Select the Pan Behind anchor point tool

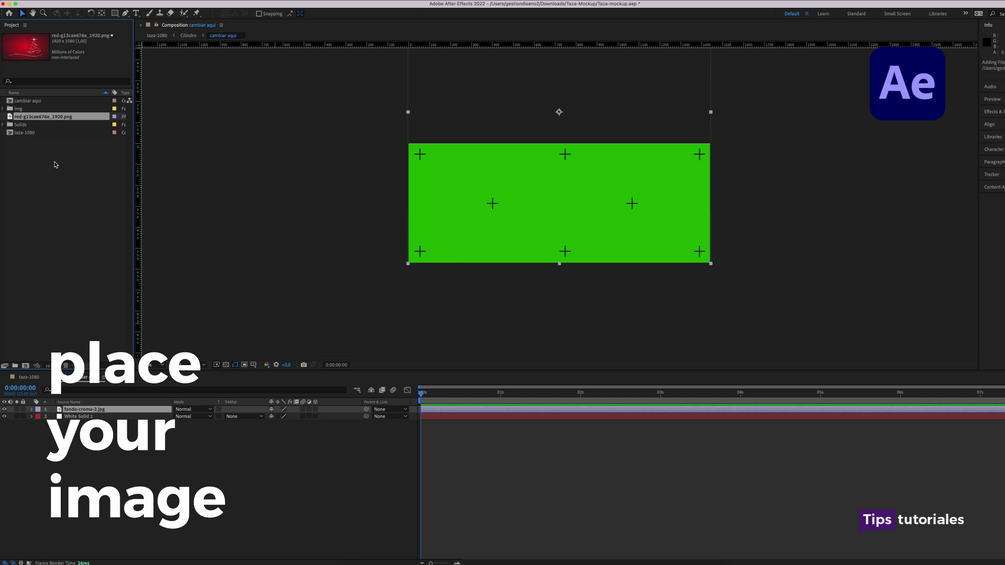[x=102, y=13]
